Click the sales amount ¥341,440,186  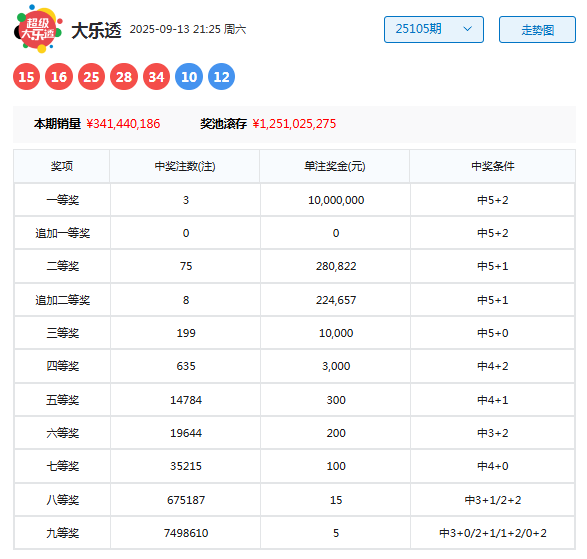coord(123,124)
